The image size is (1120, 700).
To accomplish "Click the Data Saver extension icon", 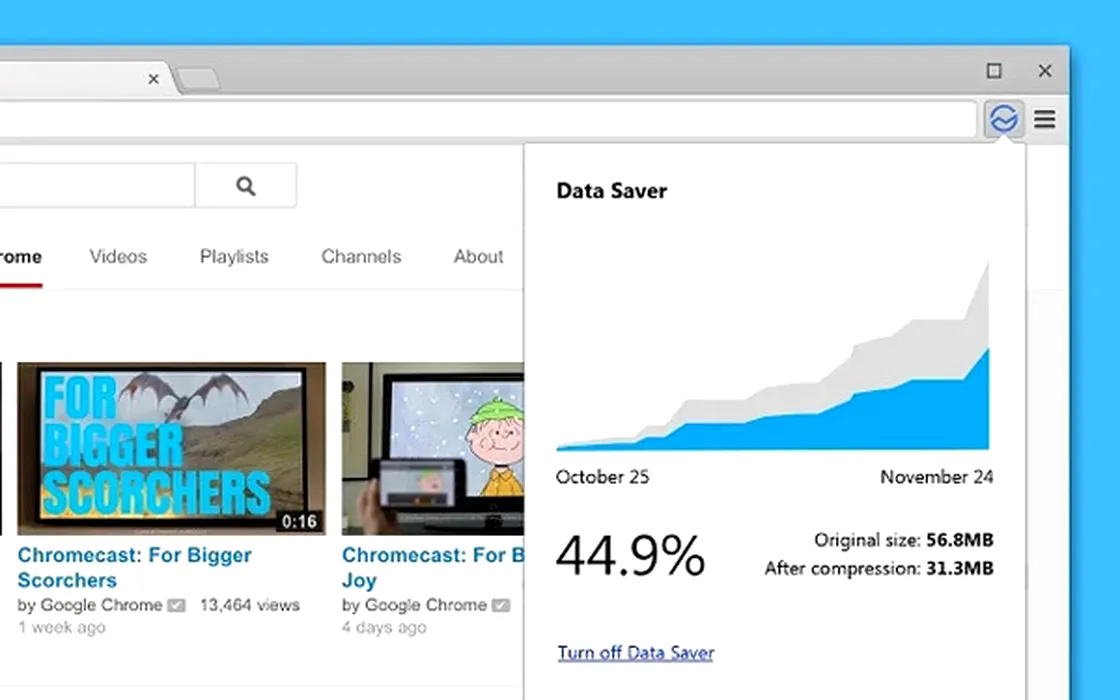I will point(1002,120).
